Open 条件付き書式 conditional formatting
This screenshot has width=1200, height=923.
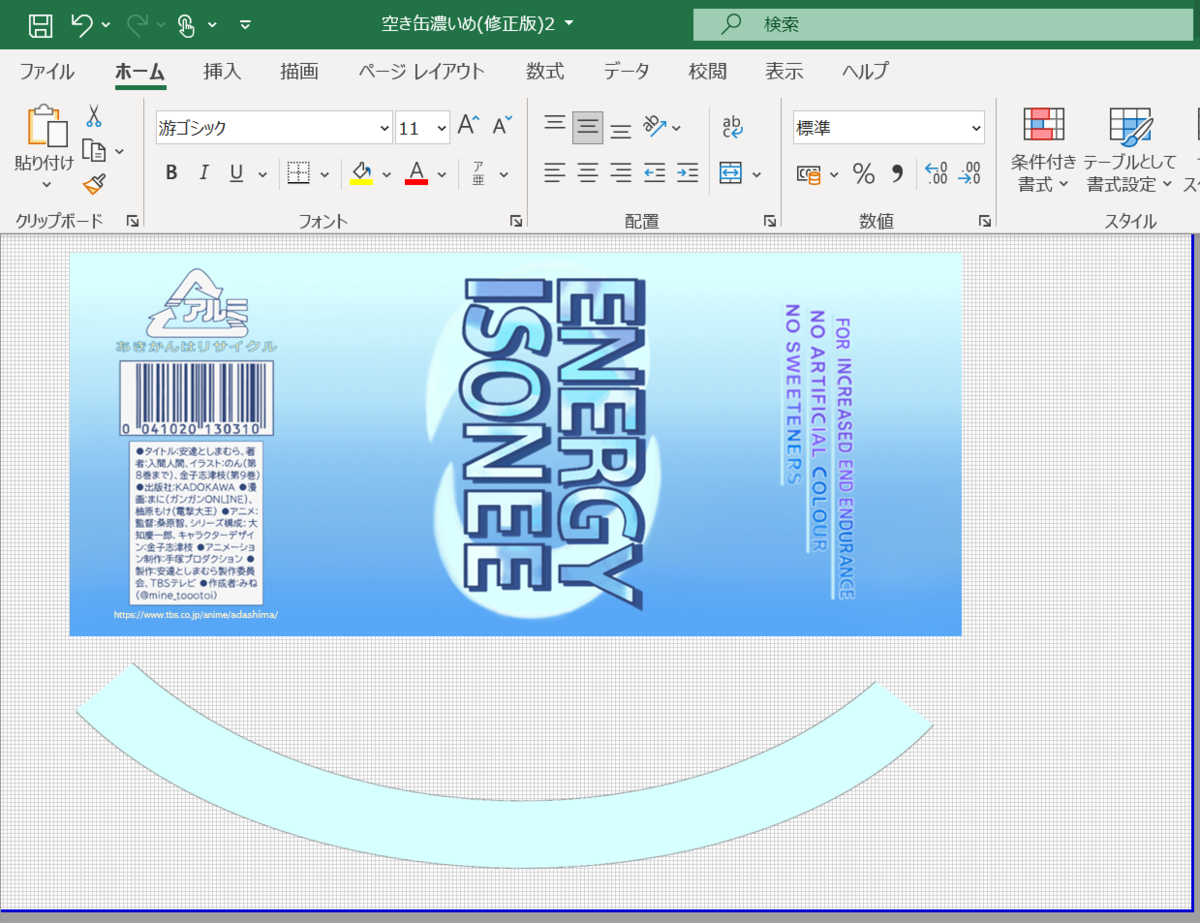pyautogui.click(x=1043, y=150)
